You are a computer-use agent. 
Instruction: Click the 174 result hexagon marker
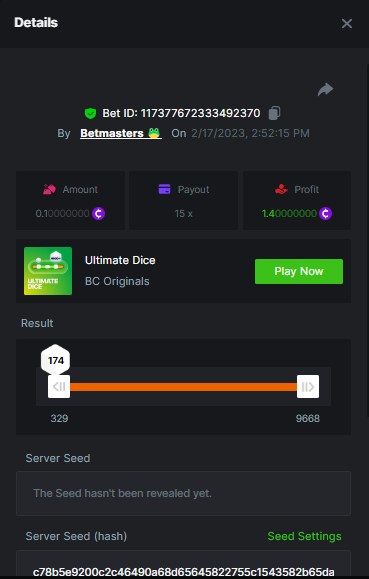(55, 360)
